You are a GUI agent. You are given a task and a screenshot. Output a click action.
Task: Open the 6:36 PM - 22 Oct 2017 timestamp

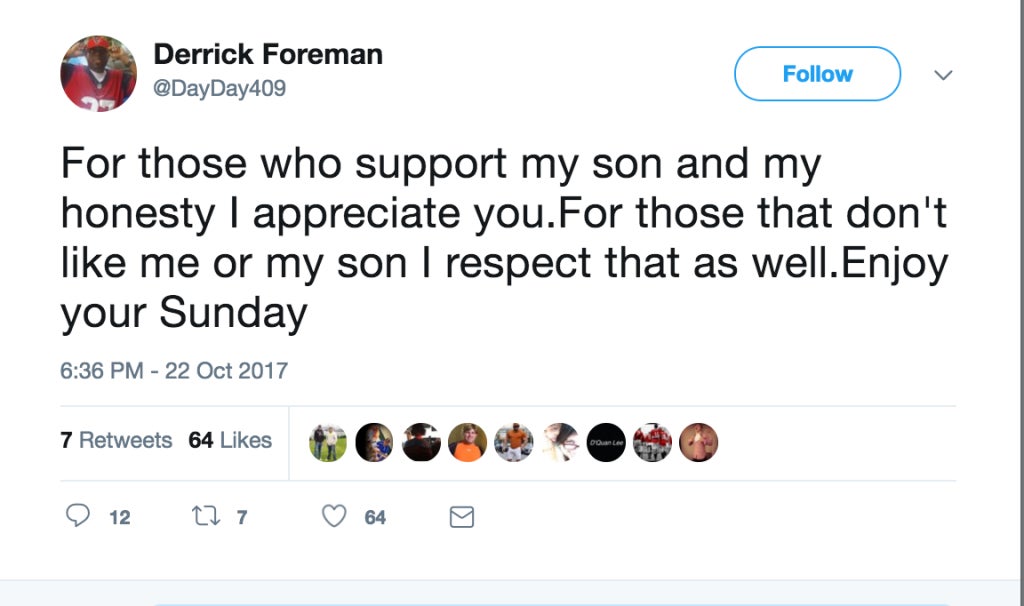[174, 370]
